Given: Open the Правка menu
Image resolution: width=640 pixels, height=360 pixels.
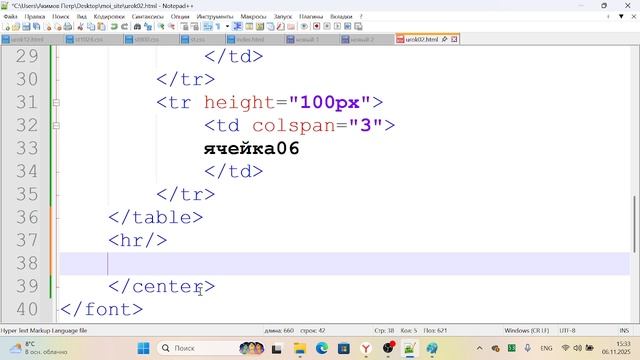Looking at the screenshot, I should 35,16.
